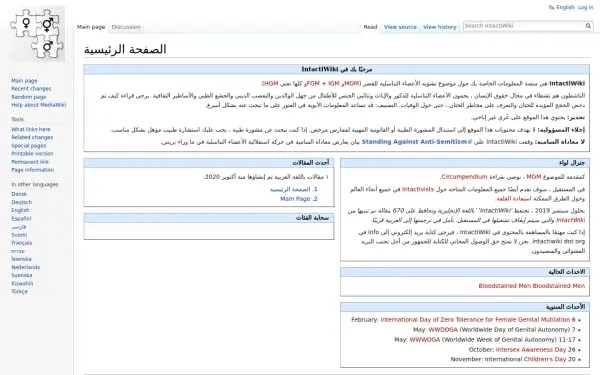
Task: Open the Main page tab
Action: point(91,27)
